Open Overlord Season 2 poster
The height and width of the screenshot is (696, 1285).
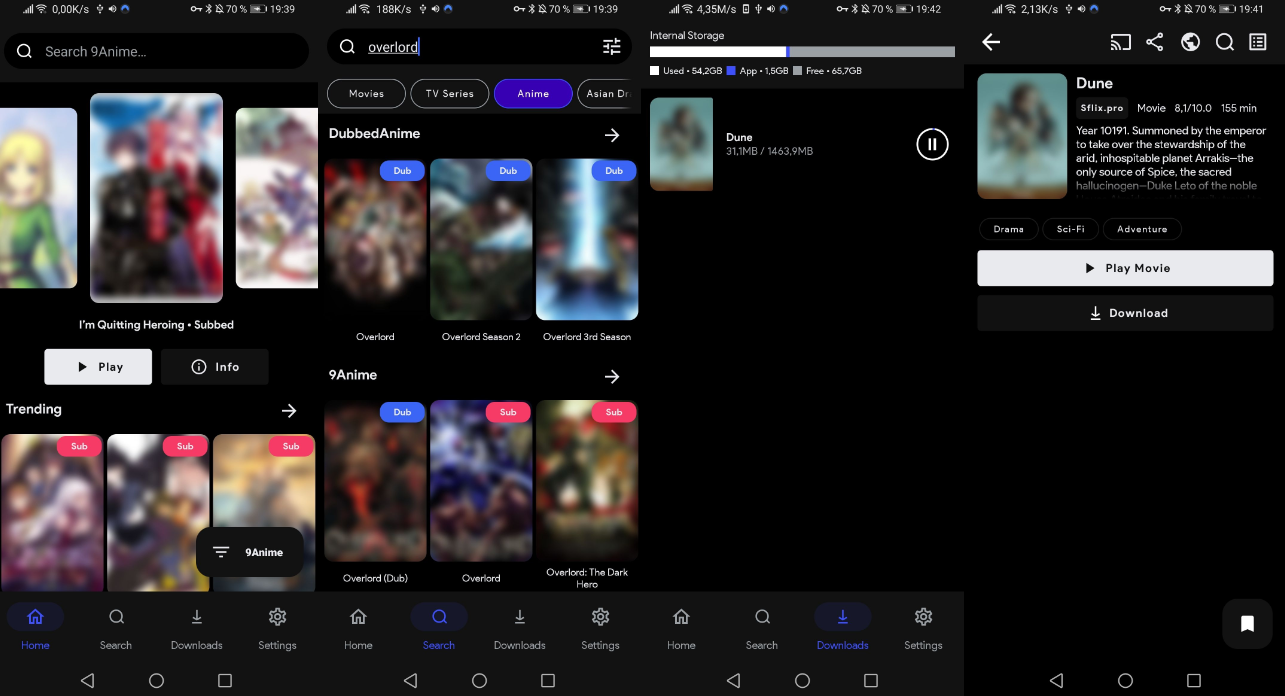(x=481, y=240)
